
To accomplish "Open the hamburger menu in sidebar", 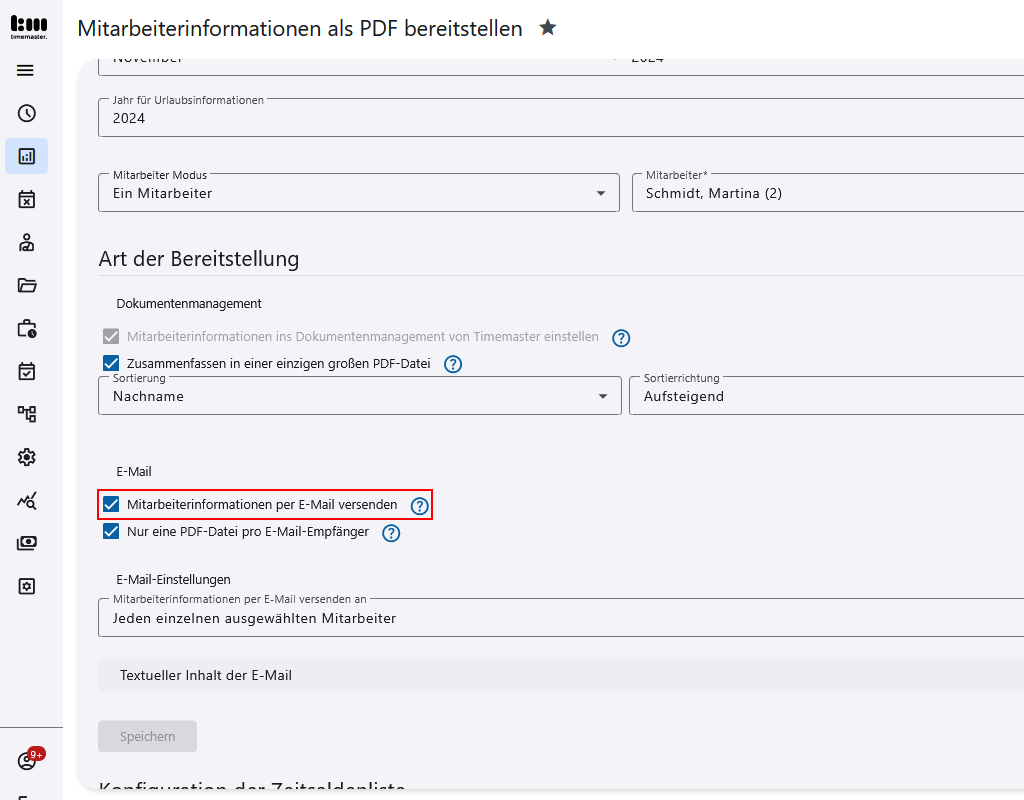I will 26,70.
